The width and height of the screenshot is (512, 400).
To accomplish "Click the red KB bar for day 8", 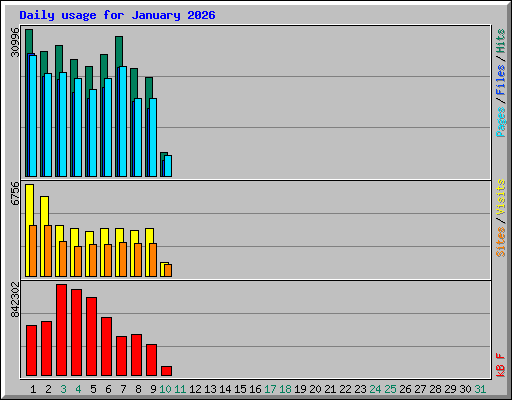I will pos(136,355).
